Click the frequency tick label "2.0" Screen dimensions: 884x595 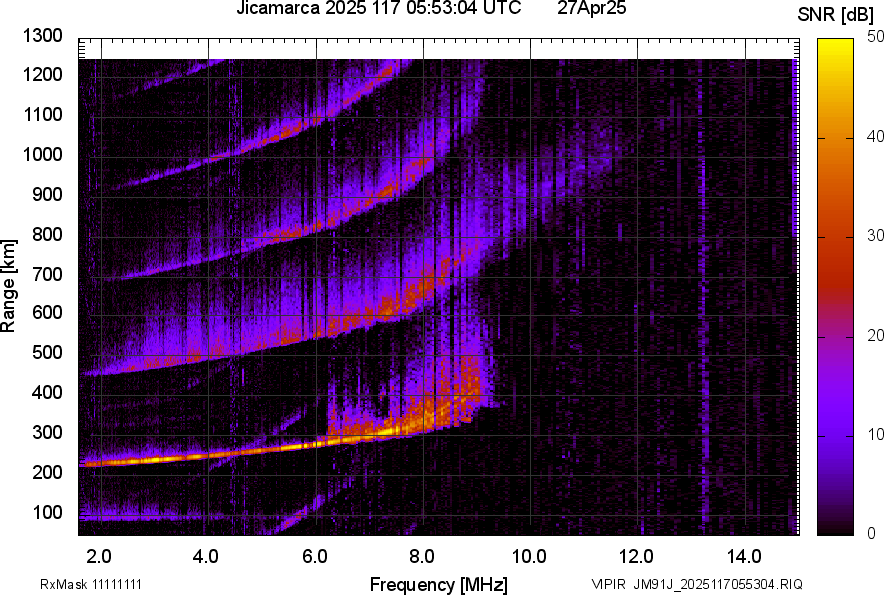99,557
